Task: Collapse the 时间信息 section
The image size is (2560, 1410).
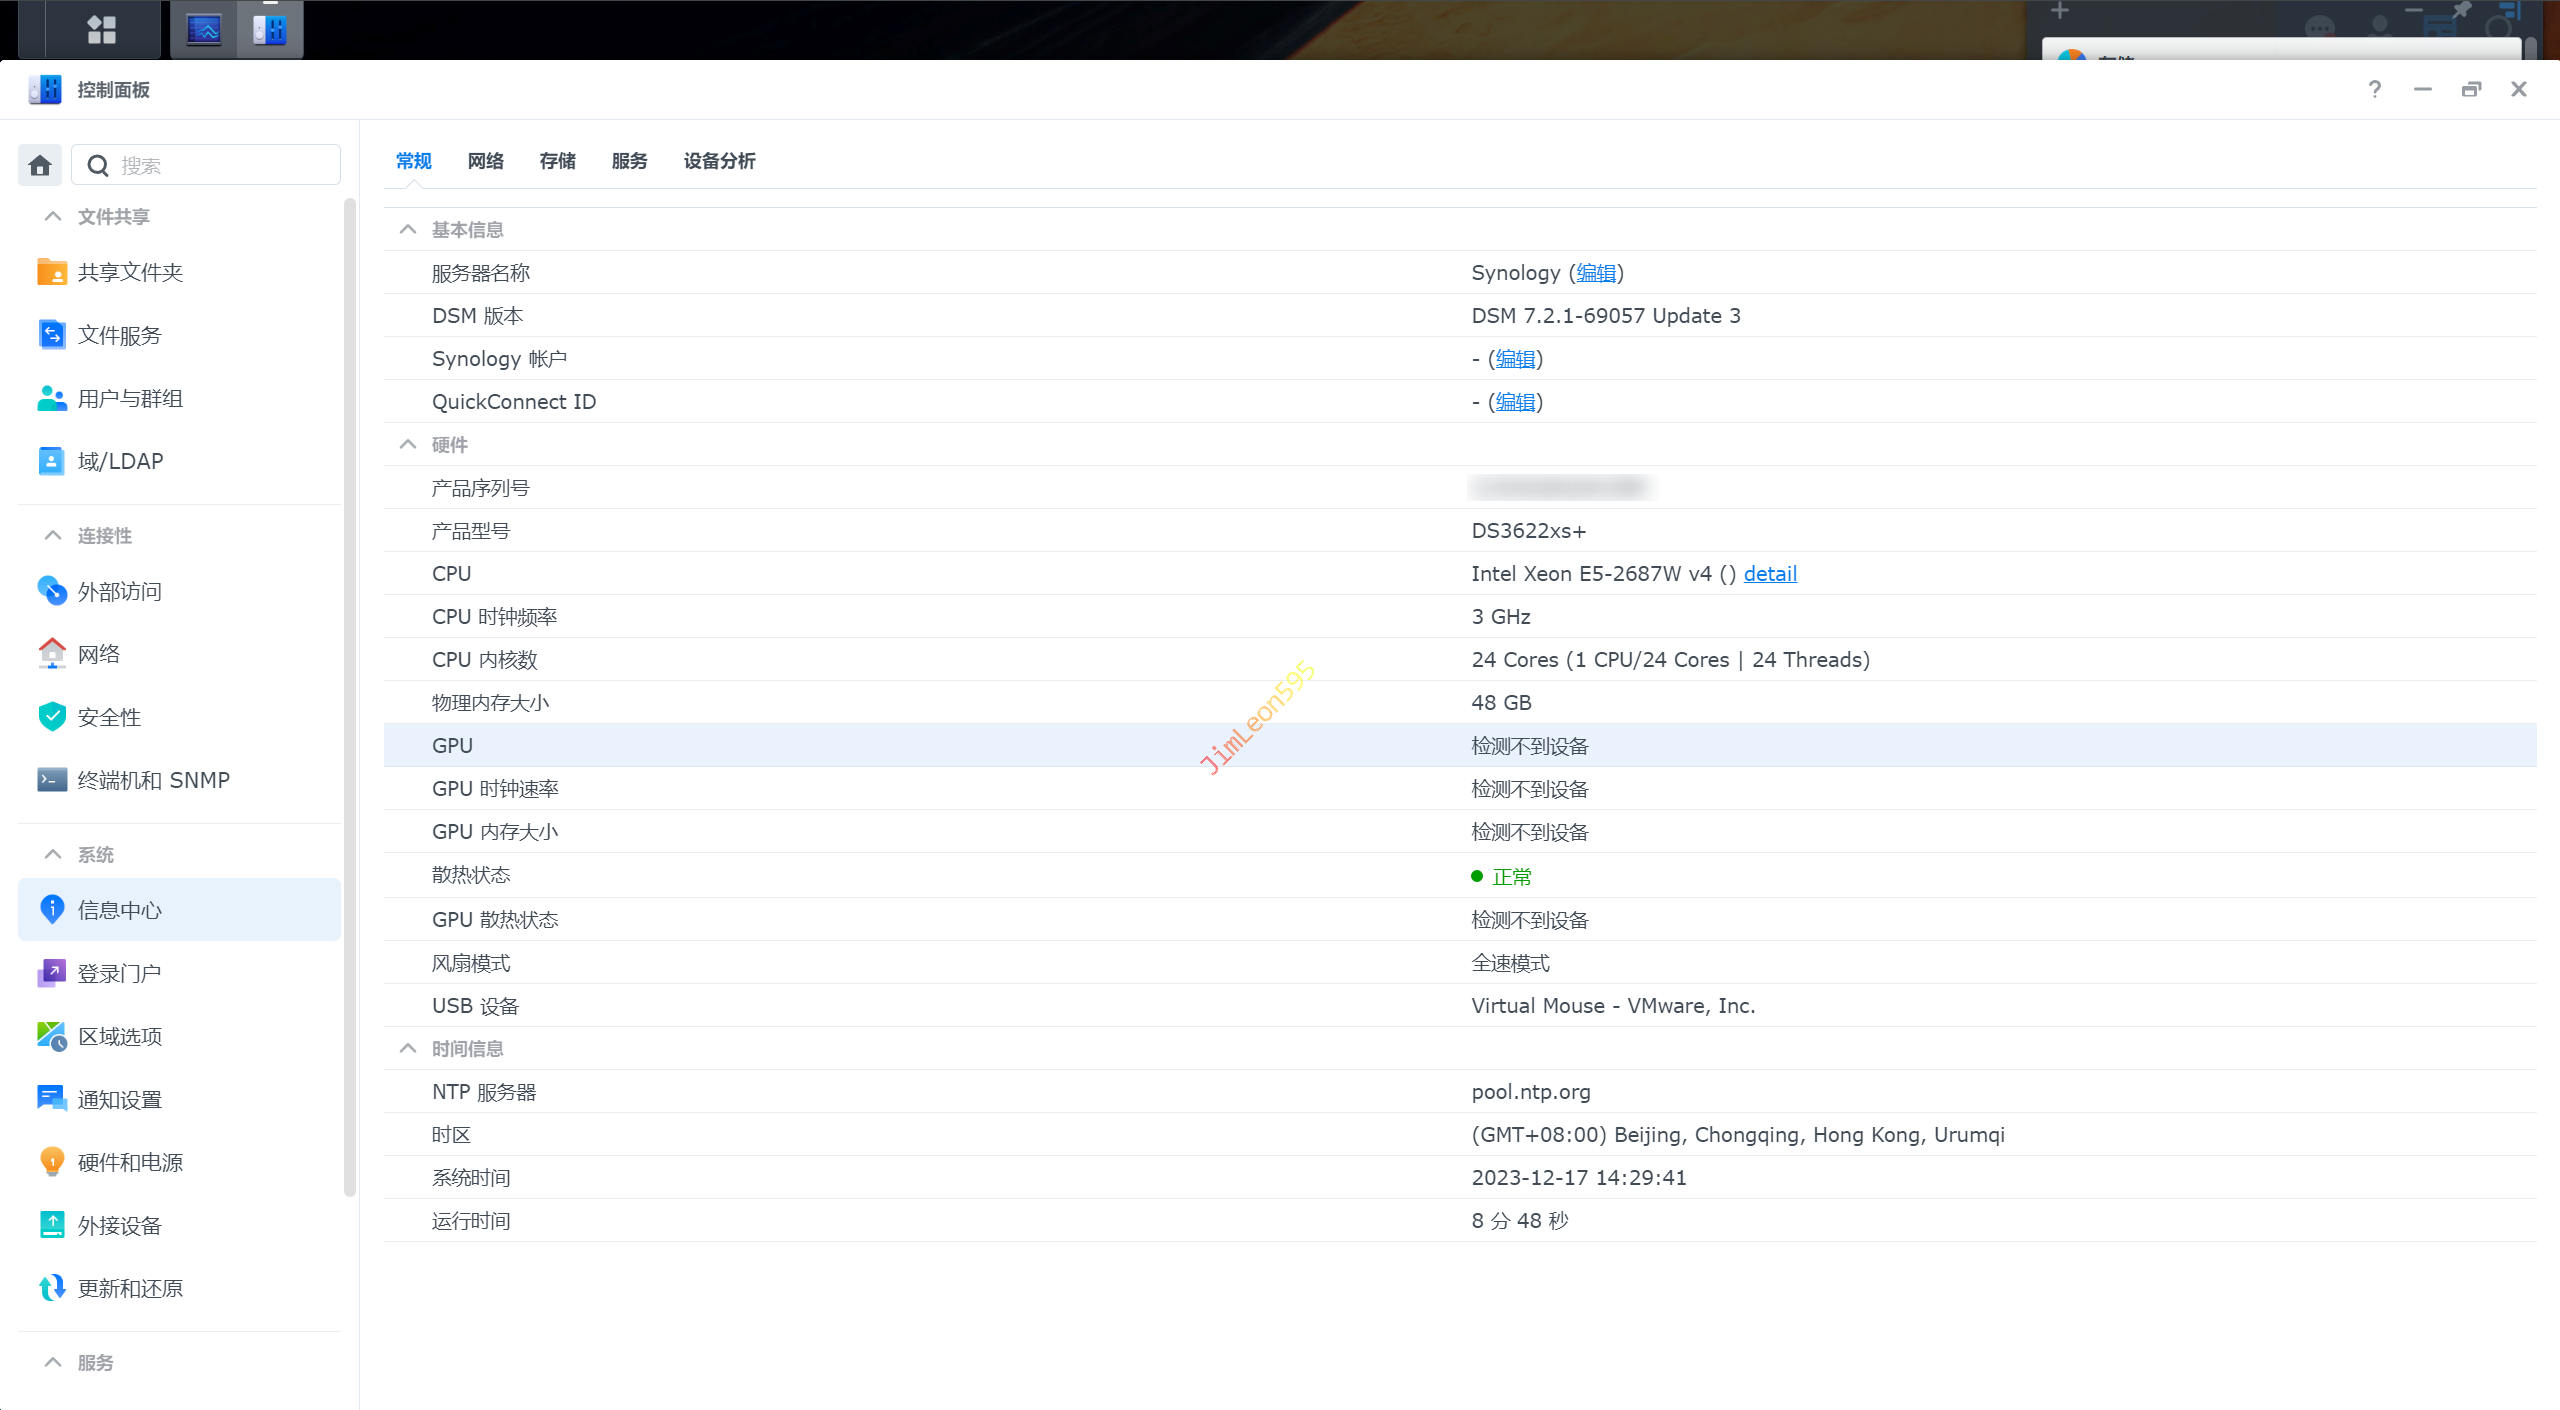Action: [408, 1049]
